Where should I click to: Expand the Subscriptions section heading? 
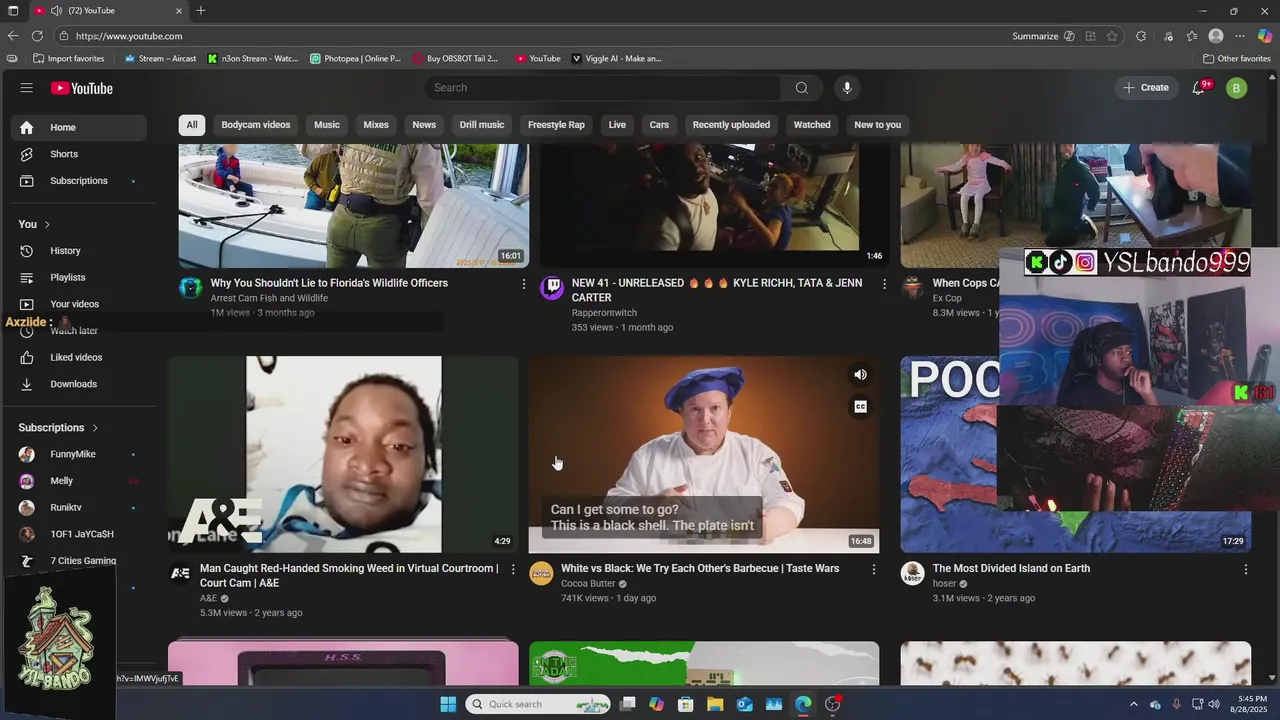point(58,428)
